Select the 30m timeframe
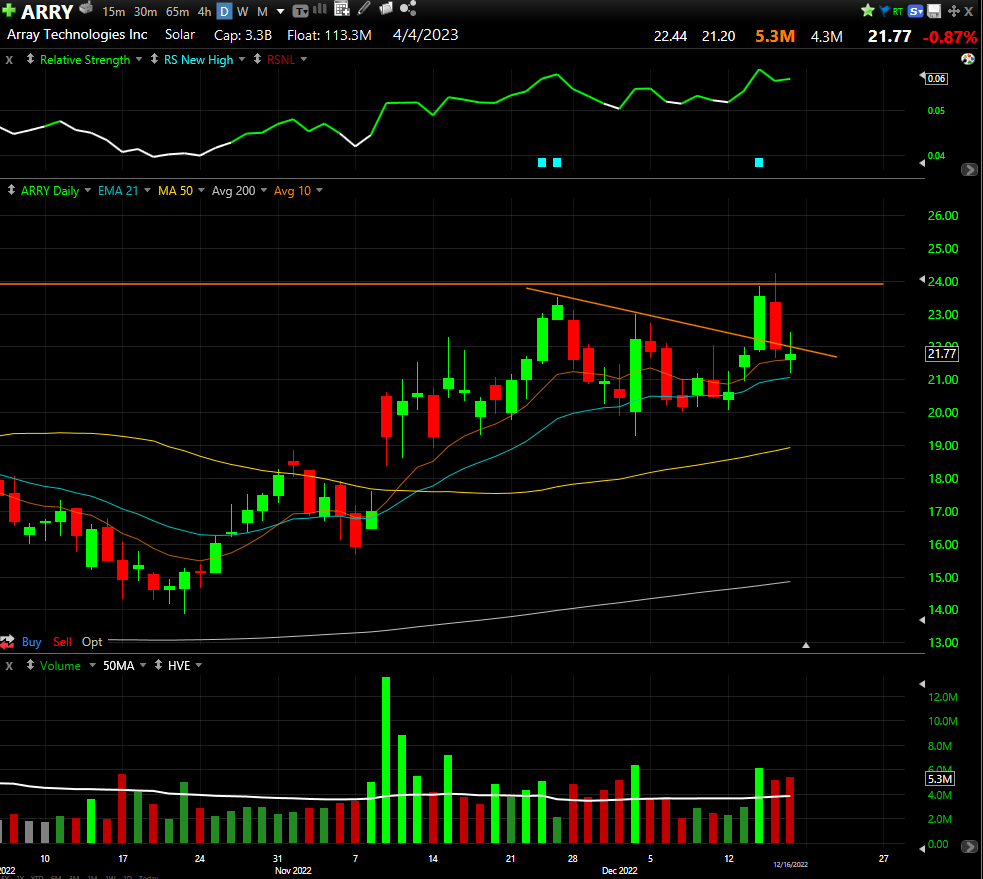This screenshot has height=879, width=983. pos(145,11)
